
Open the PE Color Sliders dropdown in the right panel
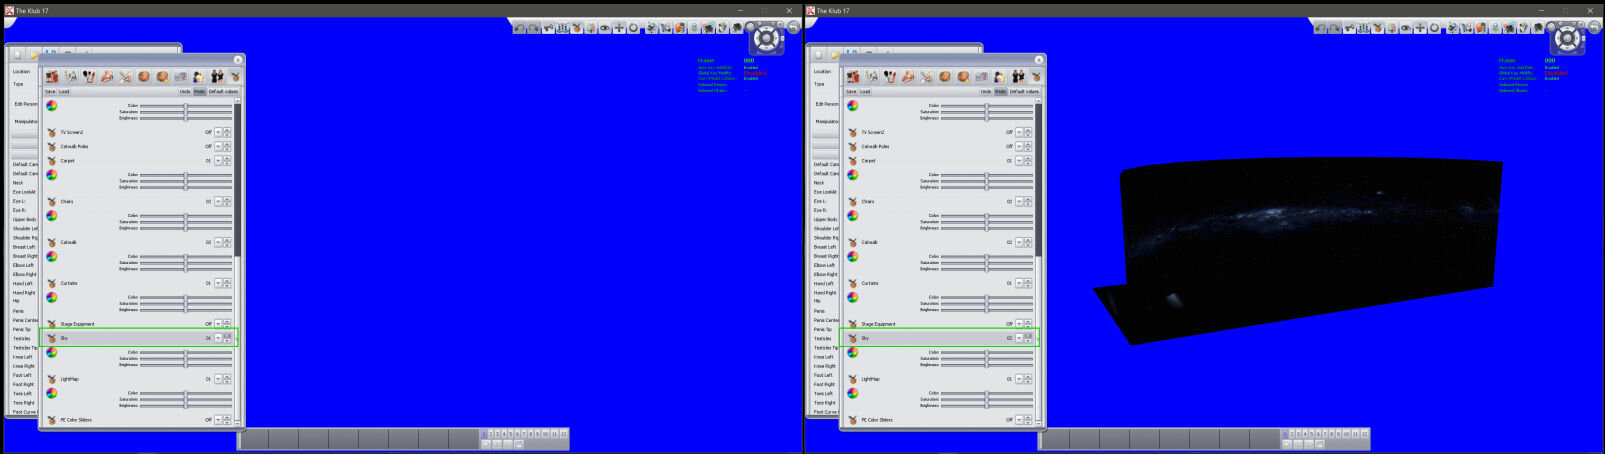1019,420
